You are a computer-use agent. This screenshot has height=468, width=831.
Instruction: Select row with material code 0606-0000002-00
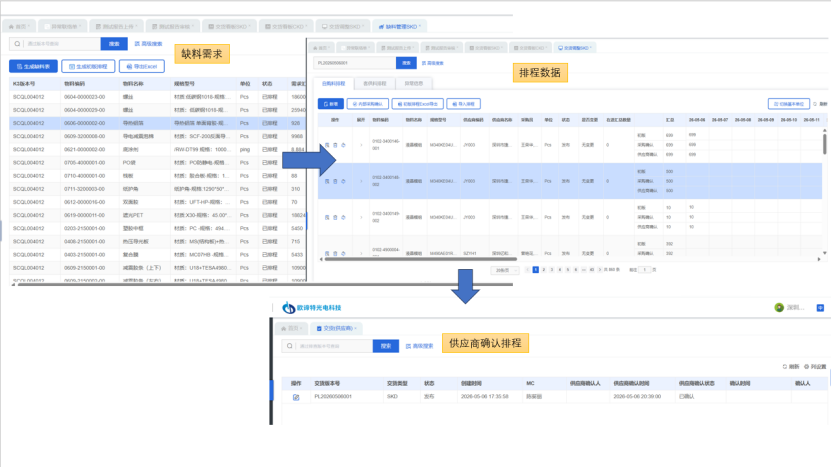pyautogui.click(x=157, y=123)
